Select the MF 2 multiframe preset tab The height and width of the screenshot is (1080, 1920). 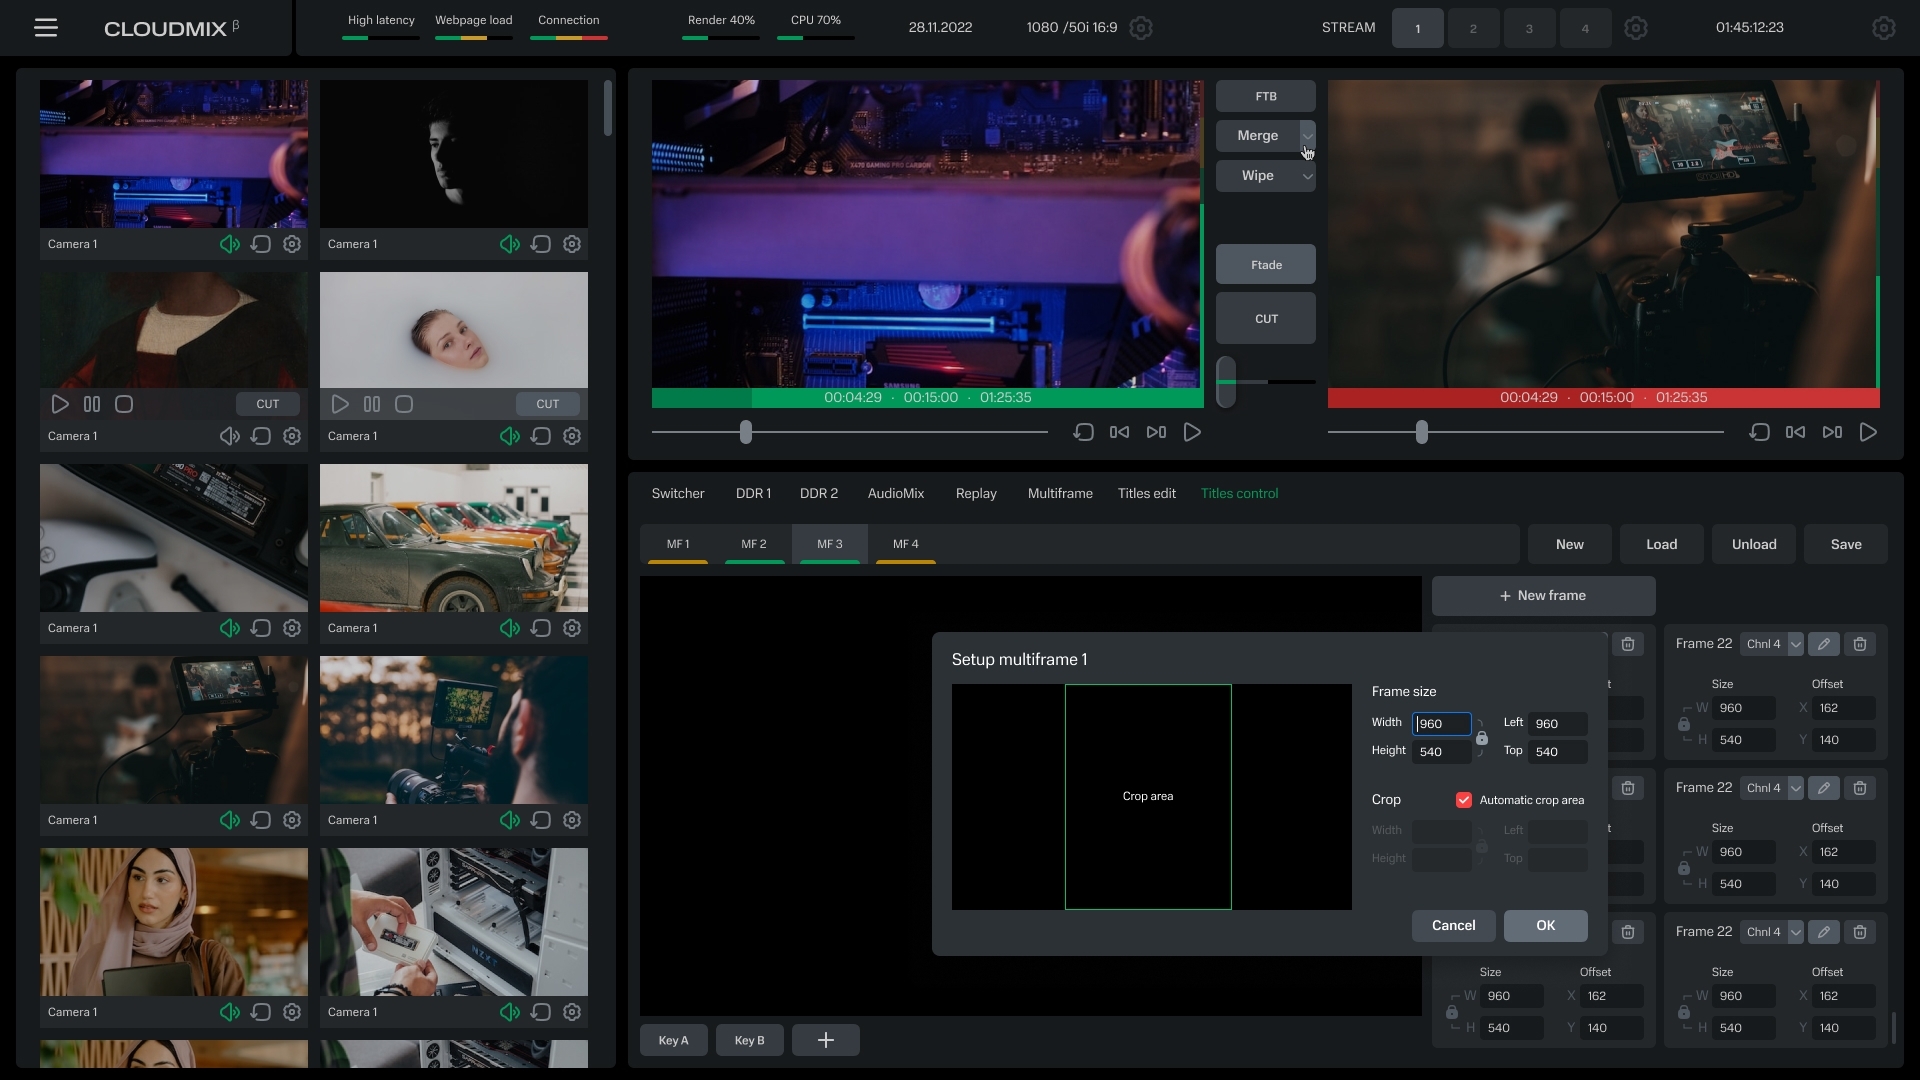click(x=753, y=544)
